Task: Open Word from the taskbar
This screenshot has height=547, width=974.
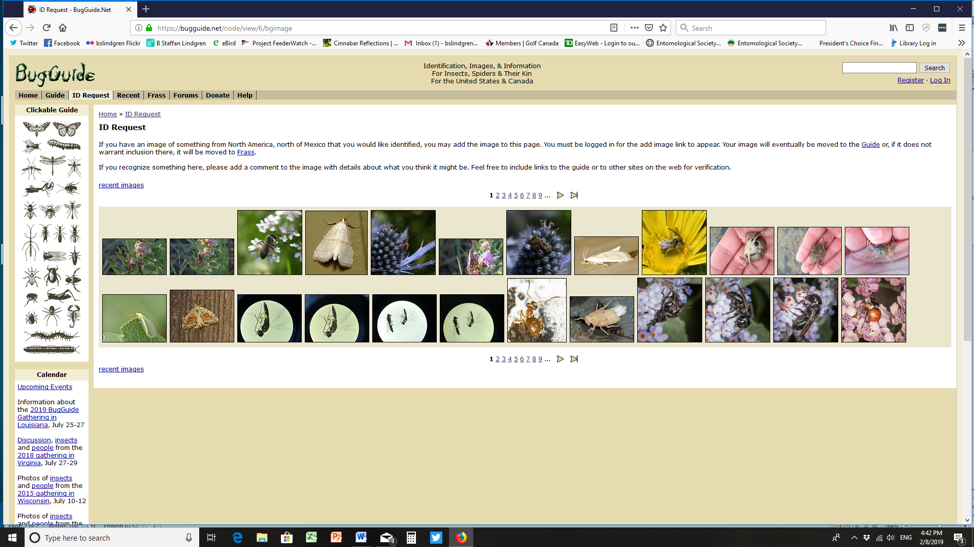Action: [362, 538]
